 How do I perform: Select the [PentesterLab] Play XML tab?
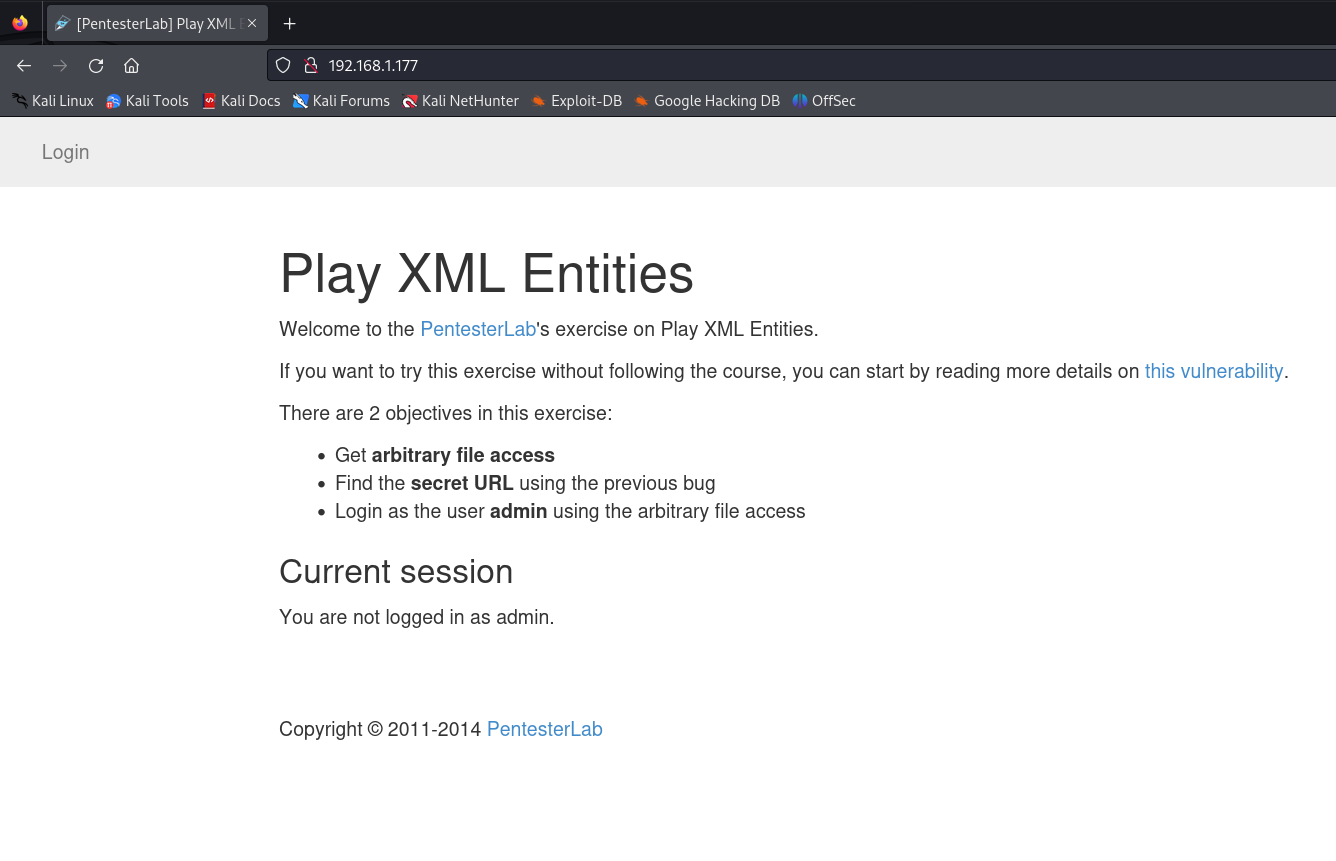157,23
